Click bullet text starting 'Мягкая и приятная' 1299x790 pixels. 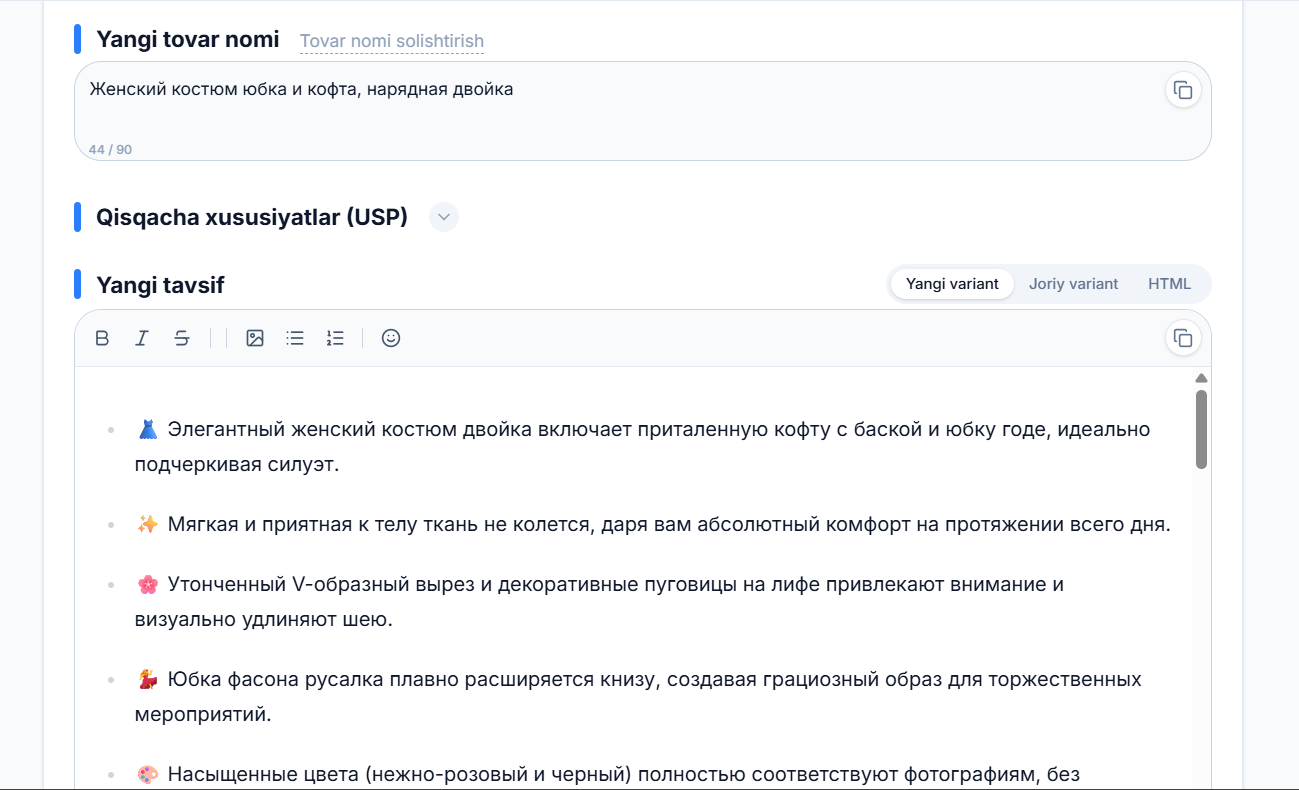point(653,524)
